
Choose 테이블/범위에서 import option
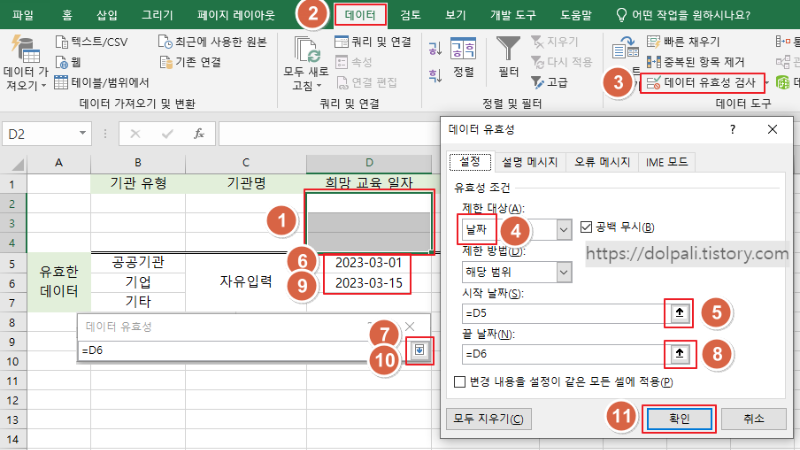[102, 82]
